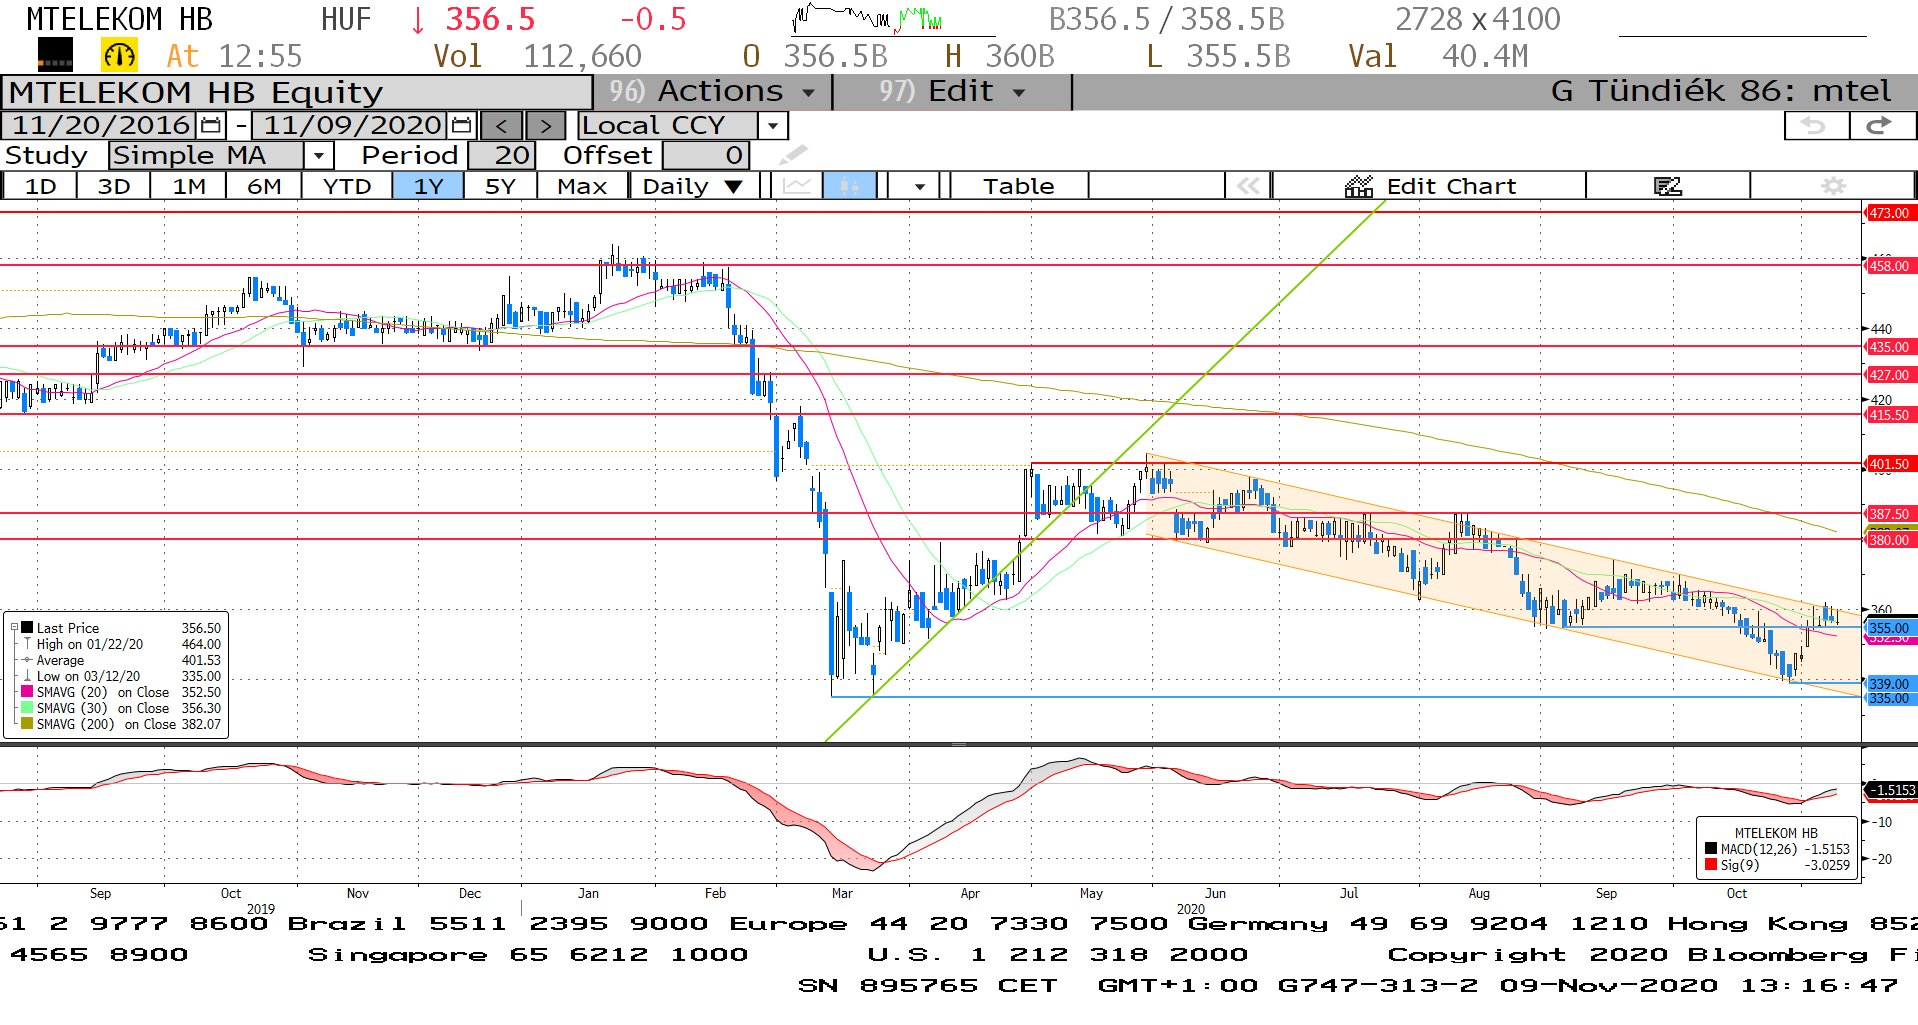The height and width of the screenshot is (1025, 1918).
Task: Click the 427.00 price level label
Action: coord(1889,375)
